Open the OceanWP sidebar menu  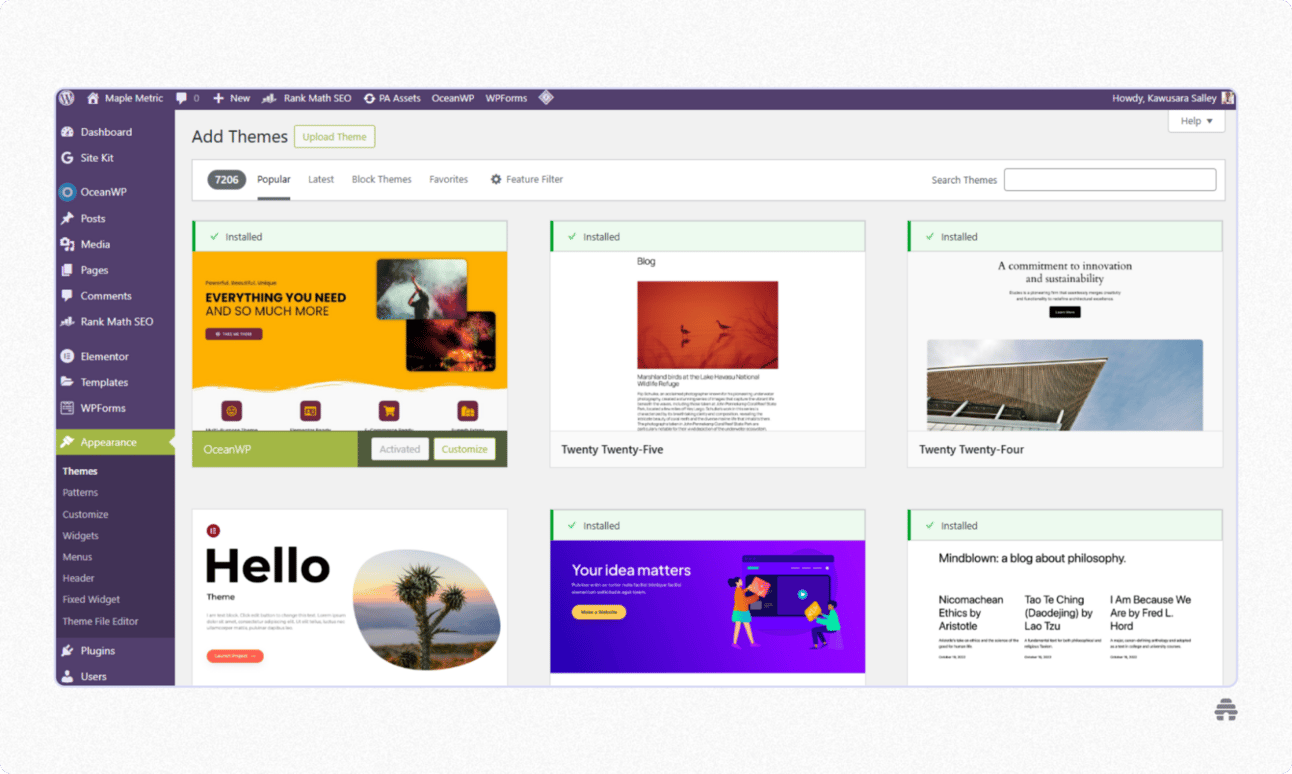tap(105, 190)
